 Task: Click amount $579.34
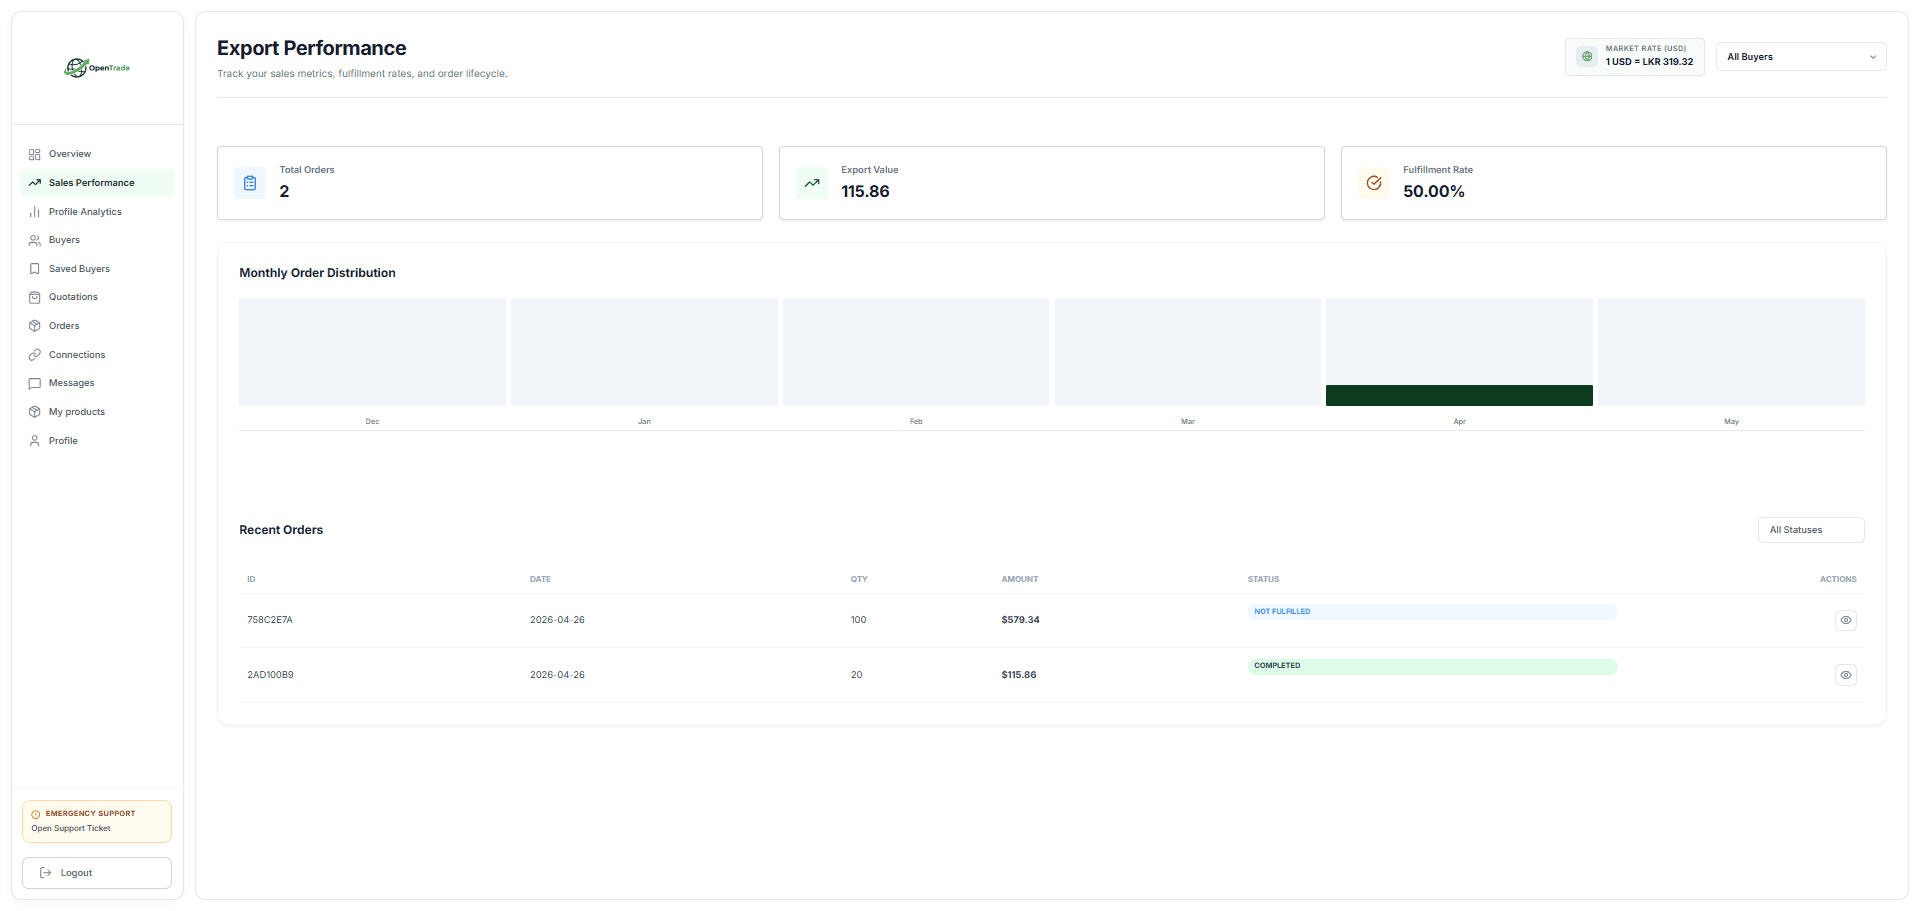tap(1020, 620)
